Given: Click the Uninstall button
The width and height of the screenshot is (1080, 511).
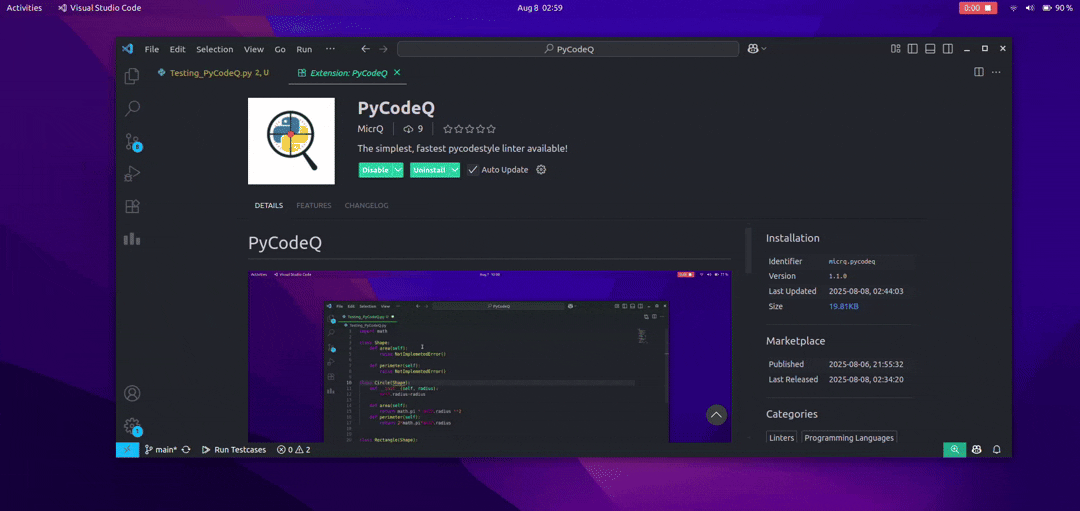Looking at the screenshot, I should tap(429, 170).
